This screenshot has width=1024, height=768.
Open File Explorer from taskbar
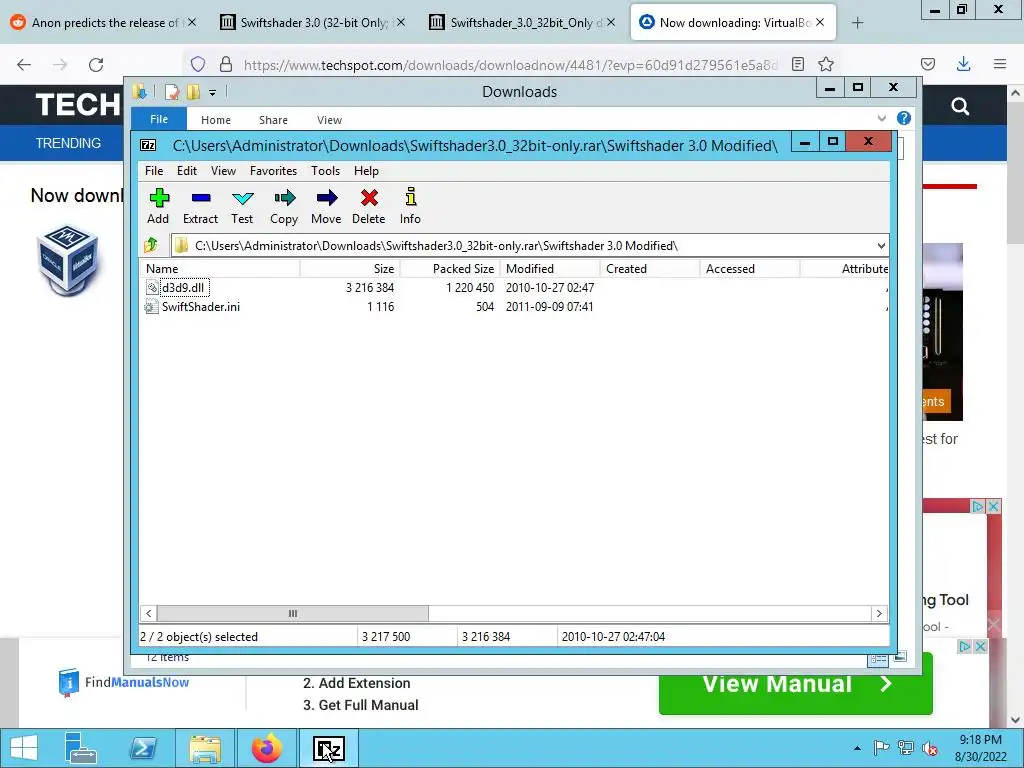(x=205, y=748)
